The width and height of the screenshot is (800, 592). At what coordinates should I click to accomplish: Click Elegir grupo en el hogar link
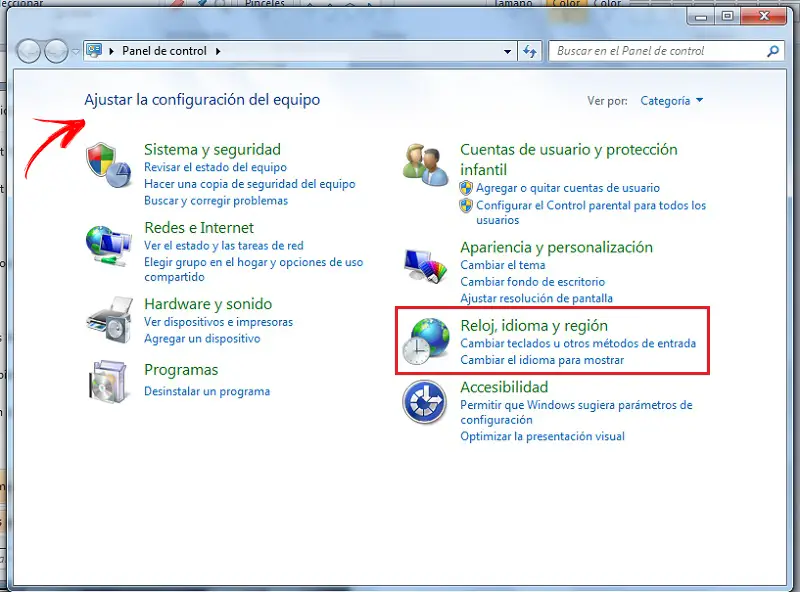pos(254,269)
